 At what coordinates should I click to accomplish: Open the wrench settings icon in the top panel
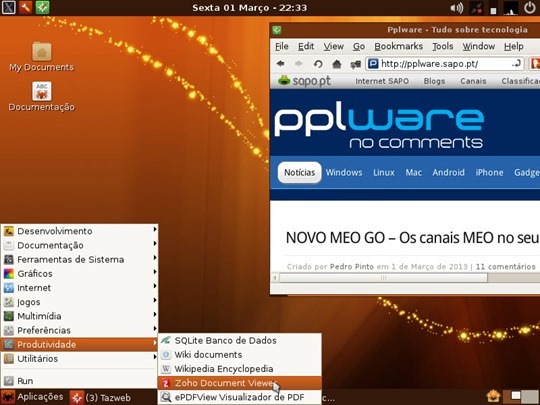[25, 7]
